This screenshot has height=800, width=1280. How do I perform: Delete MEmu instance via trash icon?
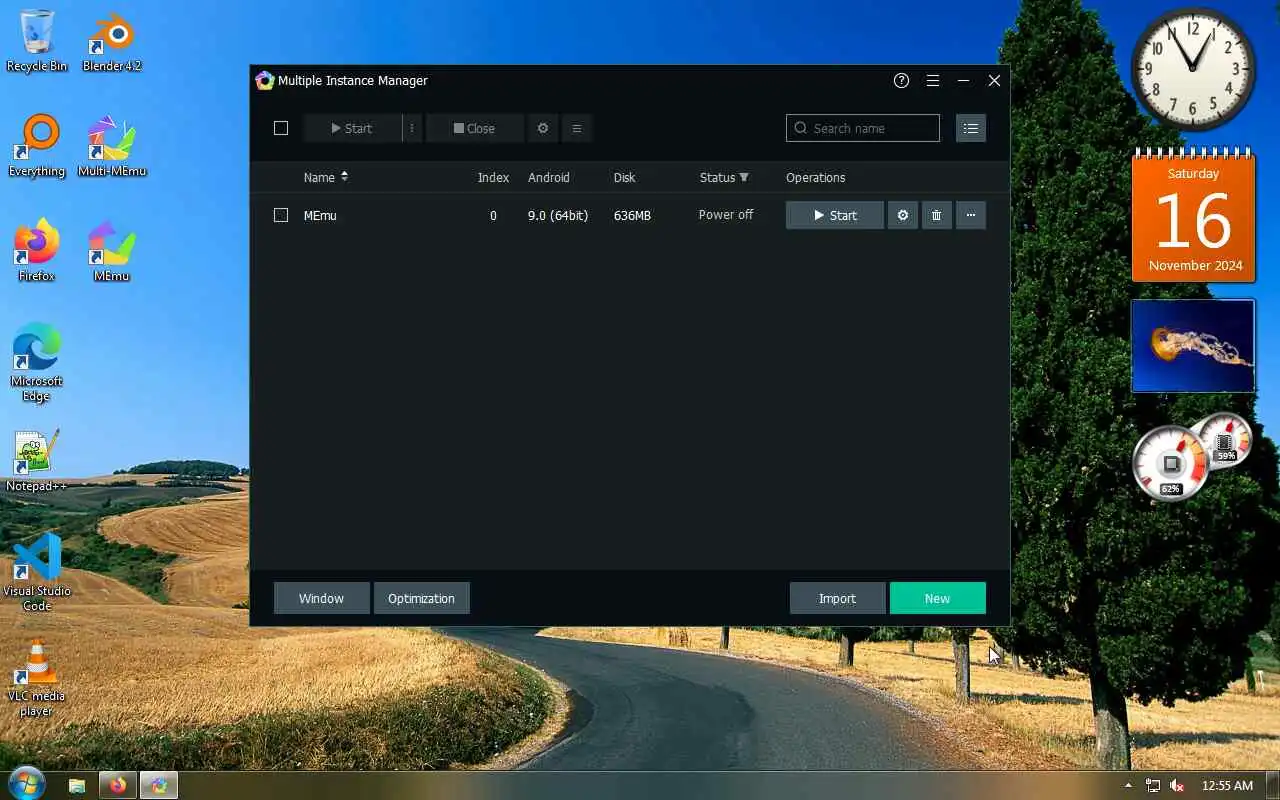coord(936,215)
